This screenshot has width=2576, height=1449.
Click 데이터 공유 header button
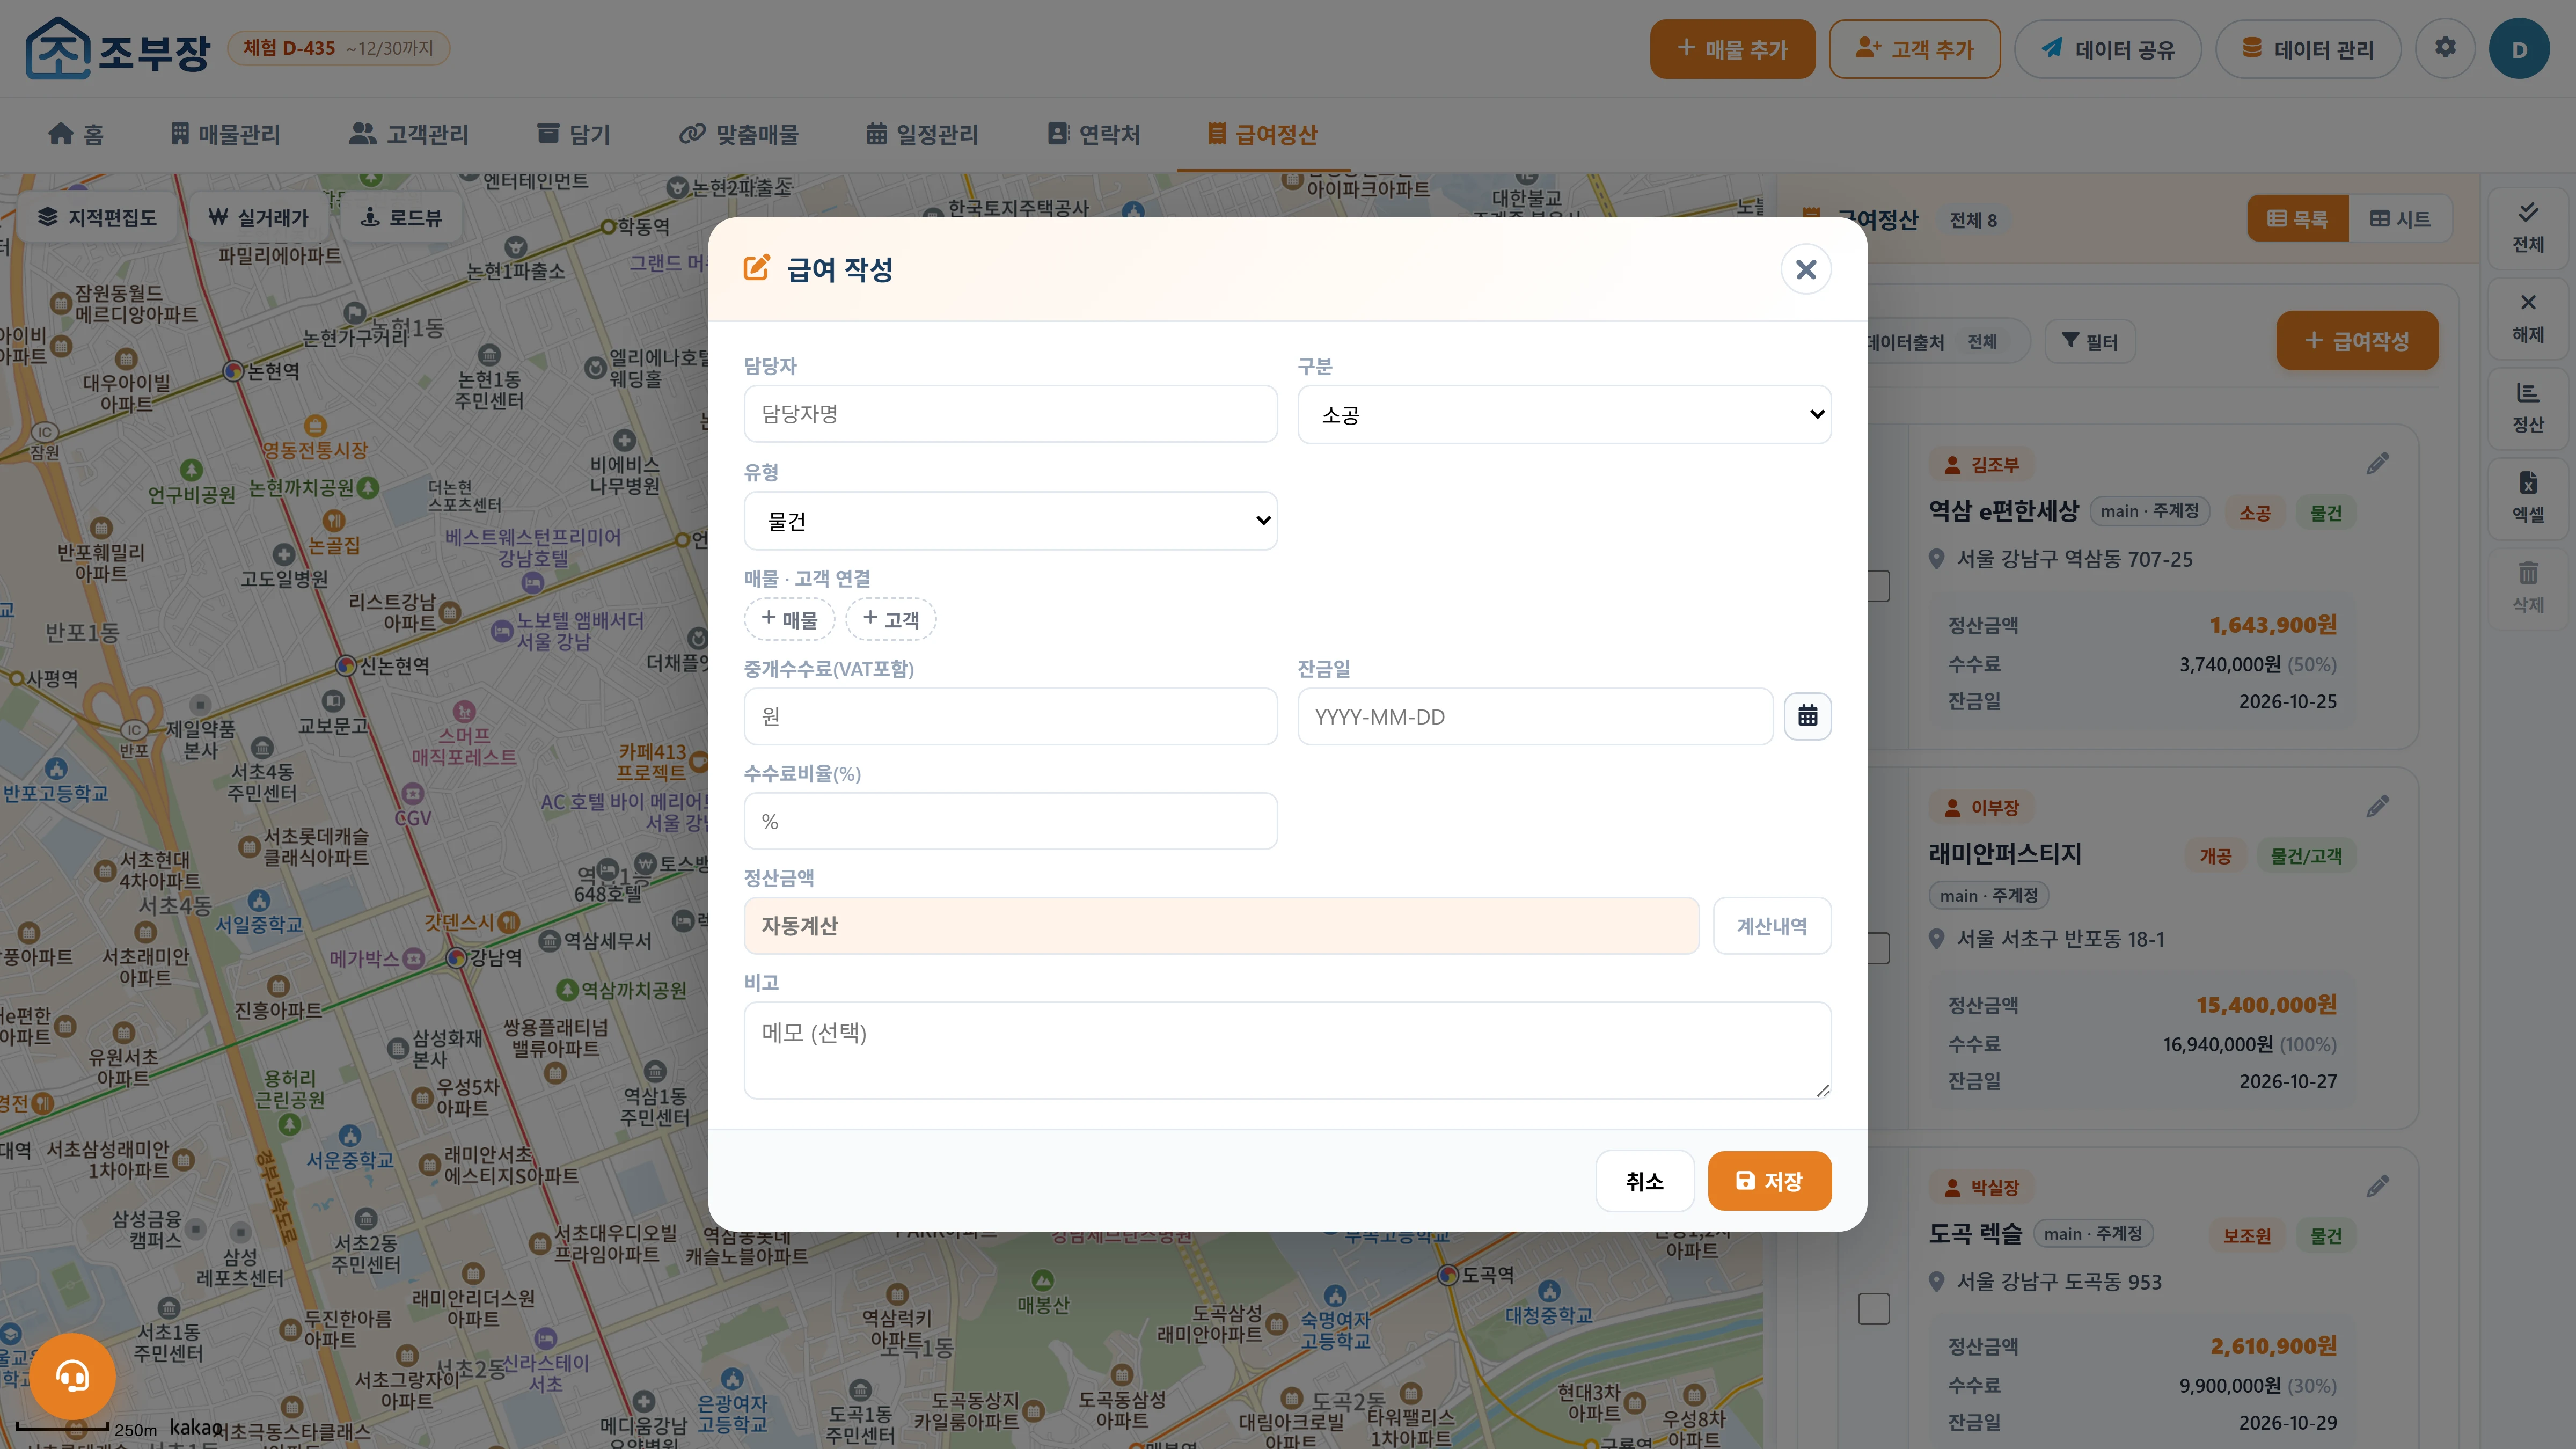tap(2107, 49)
